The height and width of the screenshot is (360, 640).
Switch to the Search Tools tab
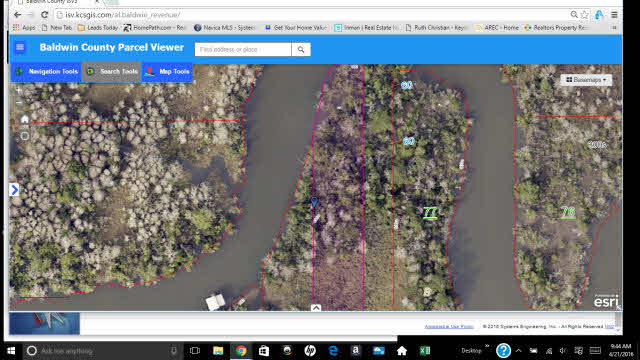(x=112, y=71)
